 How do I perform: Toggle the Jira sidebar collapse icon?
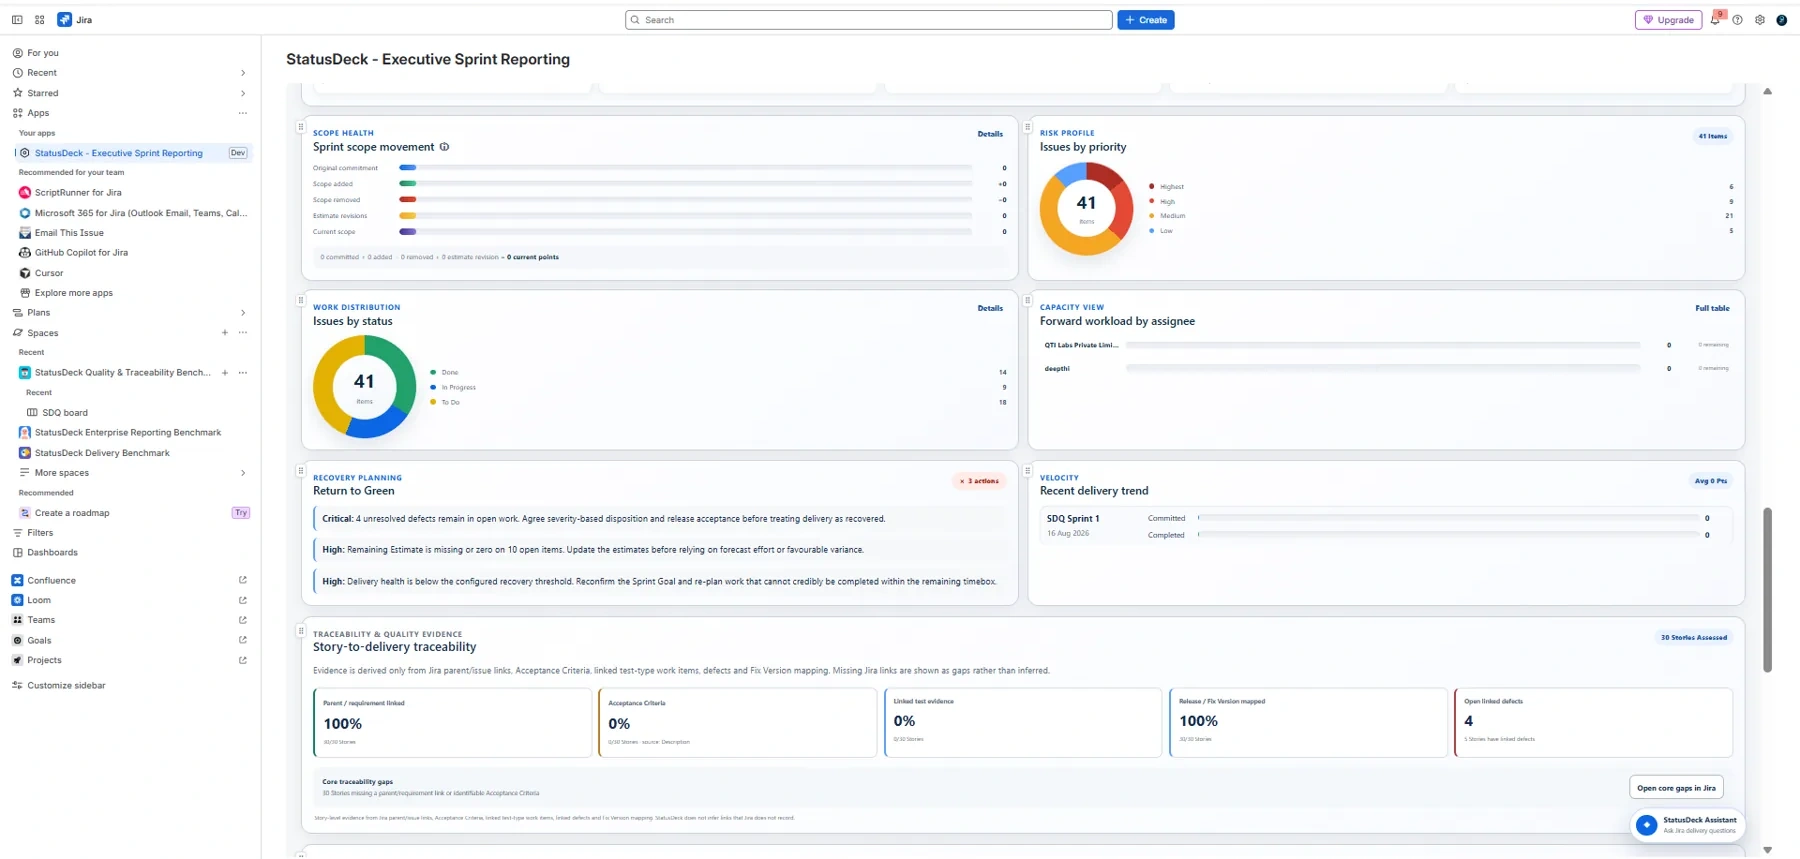click(17, 20)
